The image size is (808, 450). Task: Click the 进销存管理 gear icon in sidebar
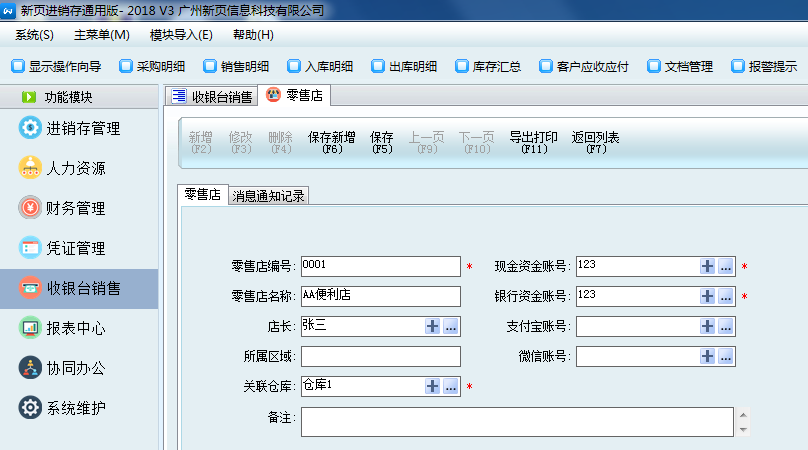pos(30,128)
